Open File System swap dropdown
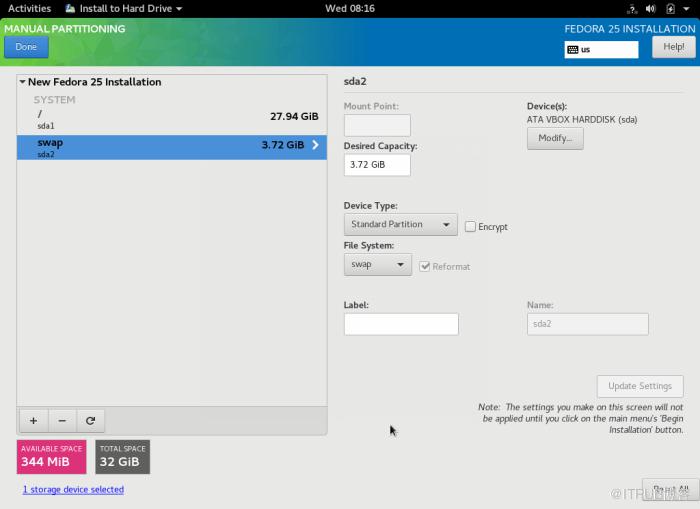 click(378, 265)
